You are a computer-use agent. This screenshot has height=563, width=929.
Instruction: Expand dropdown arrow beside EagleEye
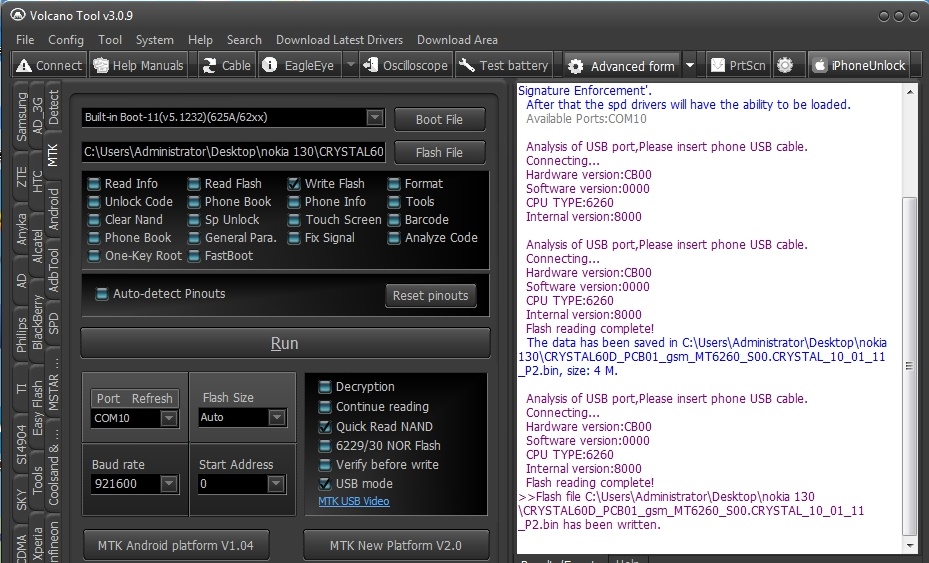coord(350,65)
